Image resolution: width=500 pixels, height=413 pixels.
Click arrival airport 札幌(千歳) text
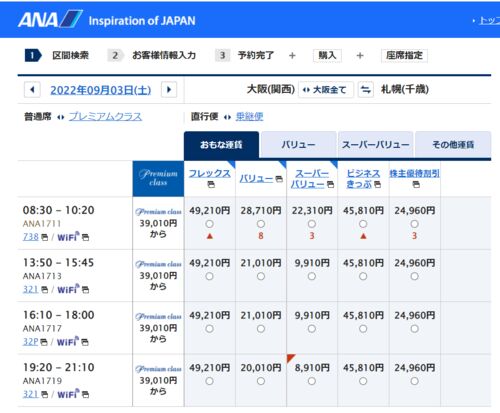405,89
